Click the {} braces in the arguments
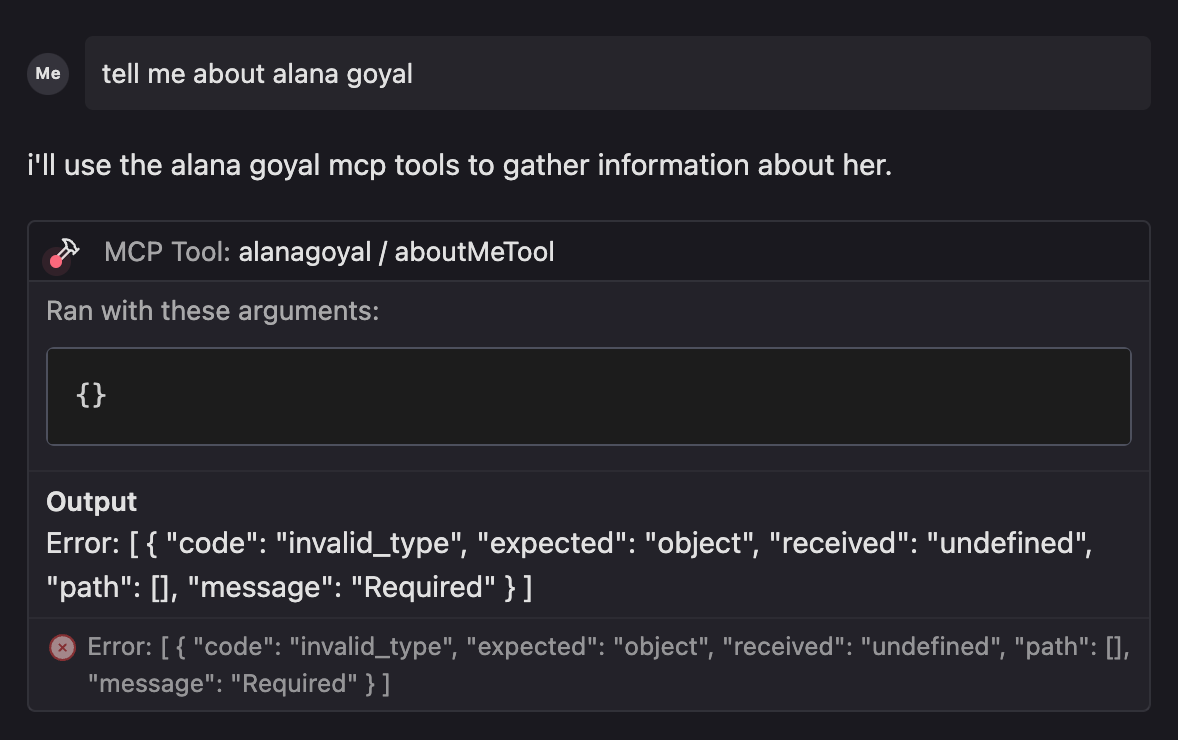 click(x=90, y=395)
